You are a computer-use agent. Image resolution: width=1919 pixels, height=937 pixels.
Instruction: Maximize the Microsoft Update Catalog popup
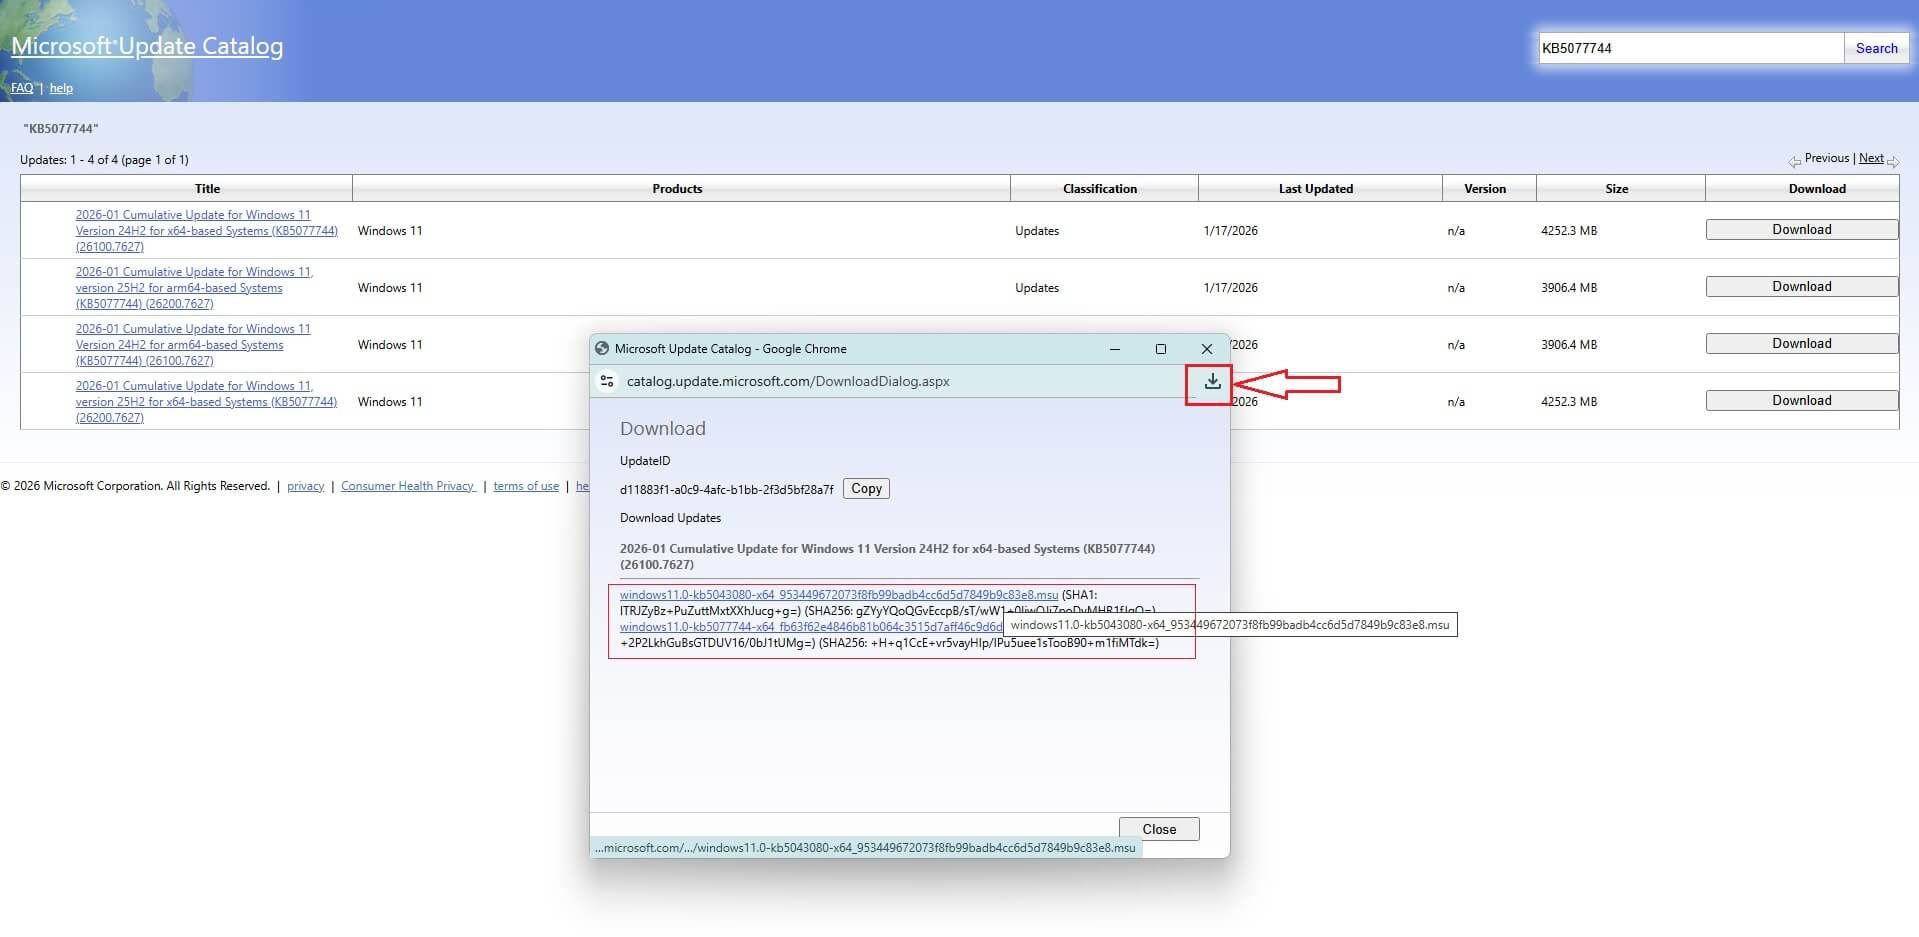(x=1160, y=349)
